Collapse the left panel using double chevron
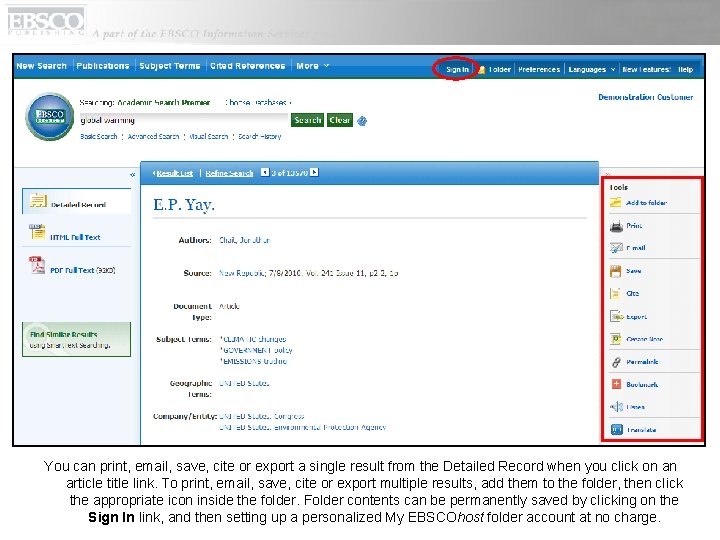720x540 pixels. coord(132,174)
